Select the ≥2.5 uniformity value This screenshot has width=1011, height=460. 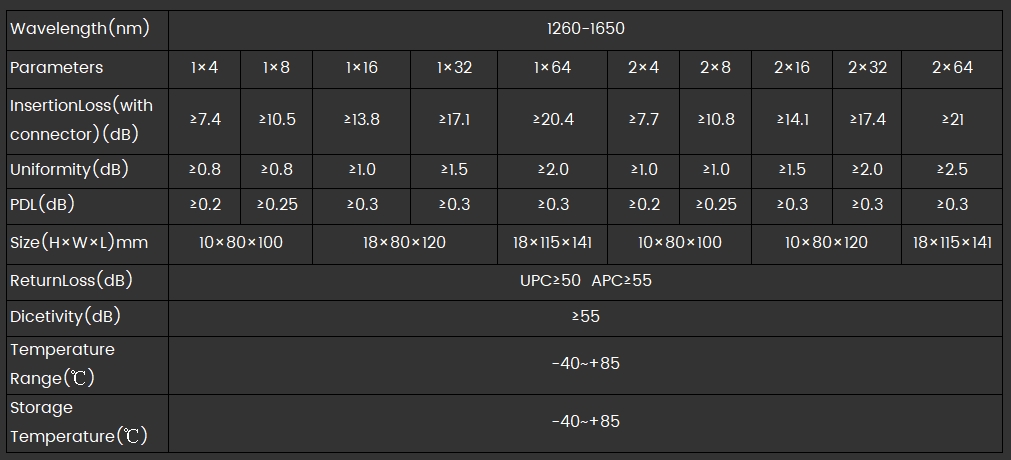coord(952,171)
